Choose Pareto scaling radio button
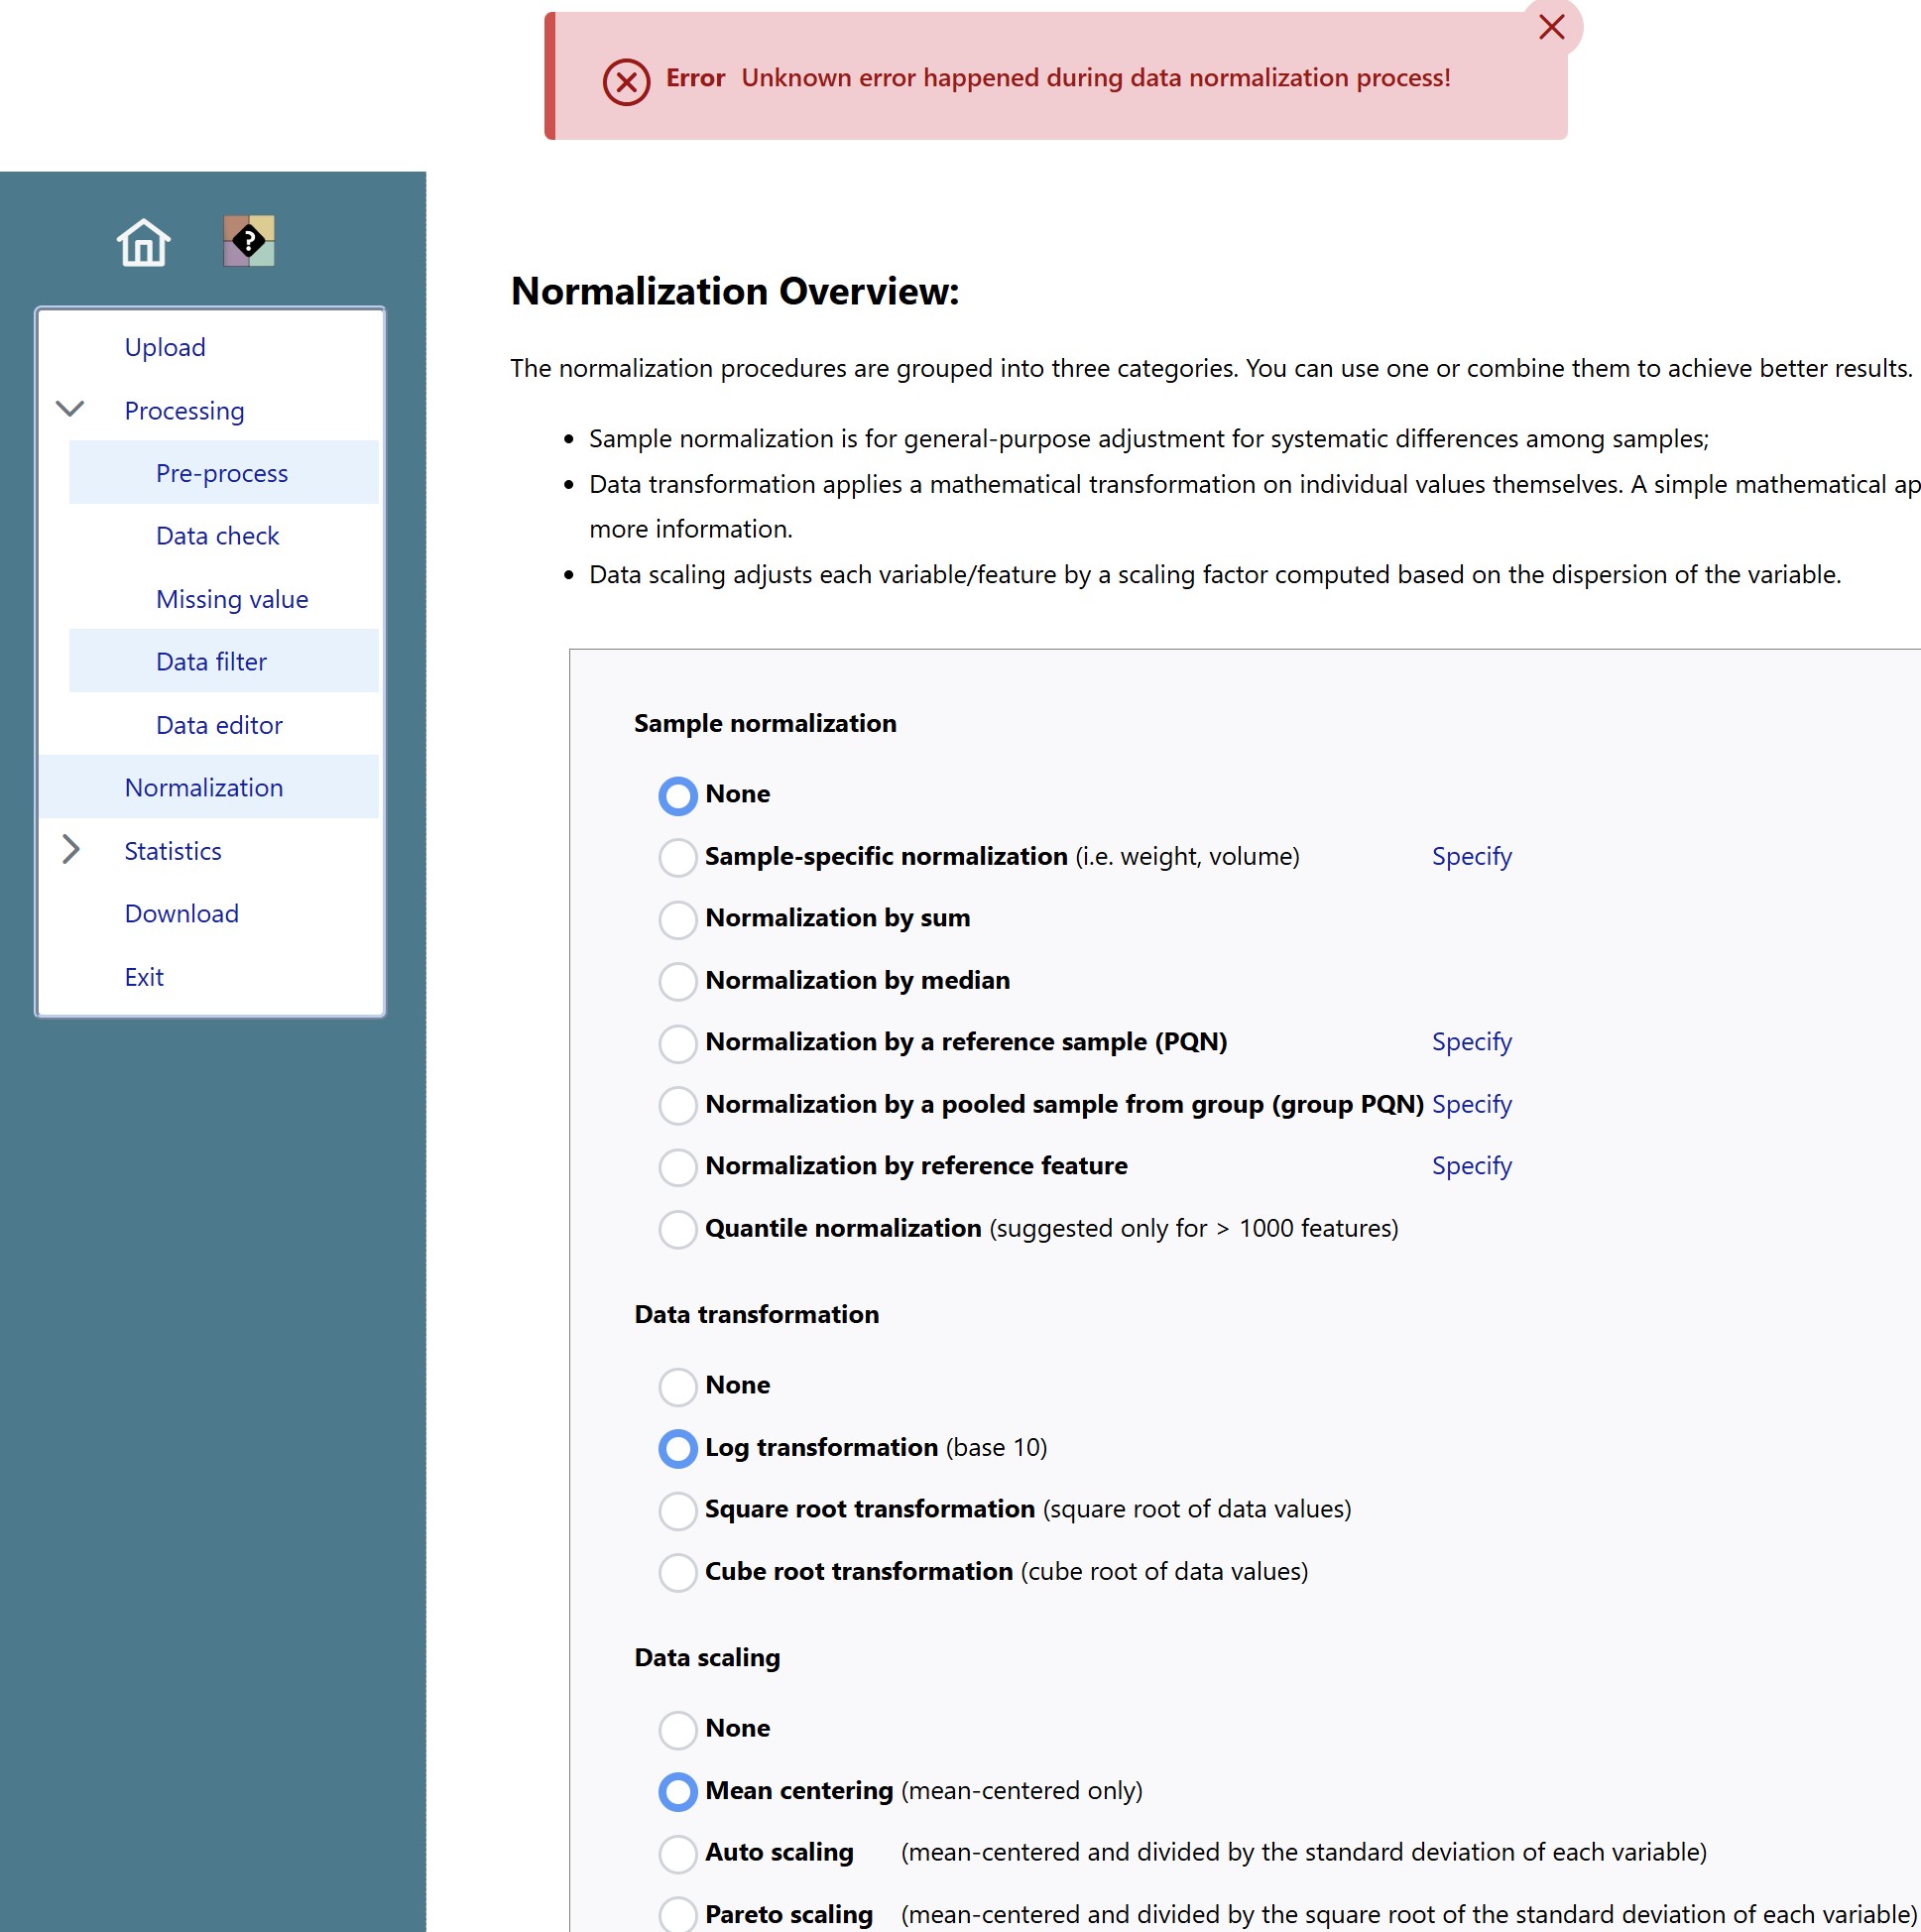This screenshot has height=1932, width=1921. click(x=677, y=1914)
